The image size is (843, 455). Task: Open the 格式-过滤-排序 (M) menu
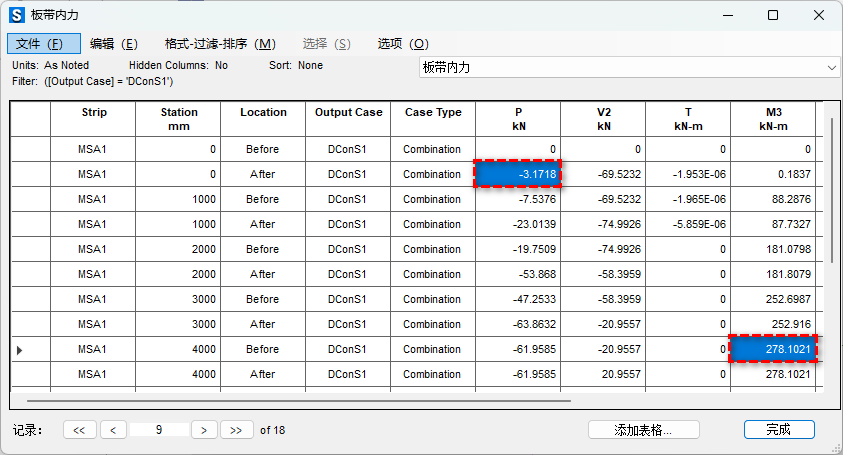pyautogui.click(x=220, y=44)
